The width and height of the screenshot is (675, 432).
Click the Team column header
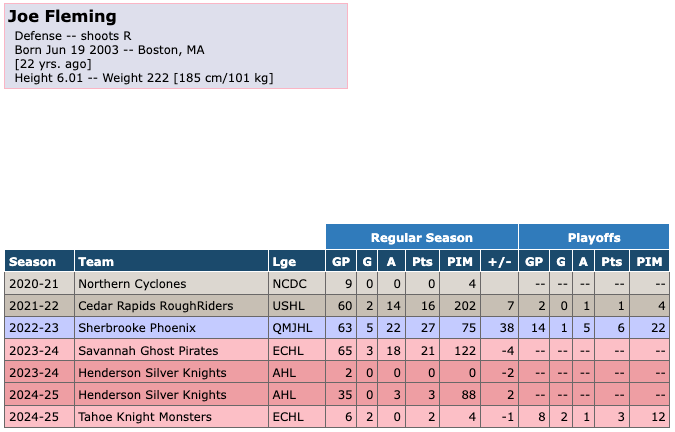[x=96, y=262]
